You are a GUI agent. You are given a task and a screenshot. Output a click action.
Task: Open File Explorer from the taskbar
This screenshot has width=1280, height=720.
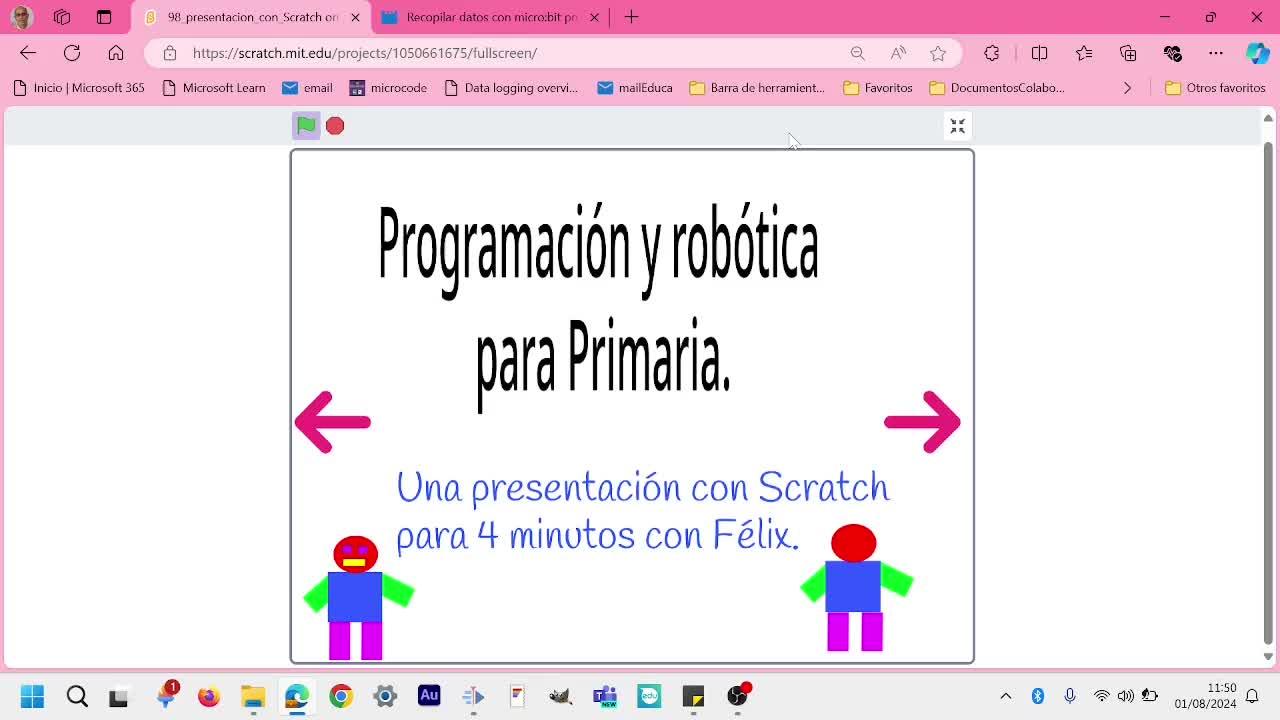253,696
